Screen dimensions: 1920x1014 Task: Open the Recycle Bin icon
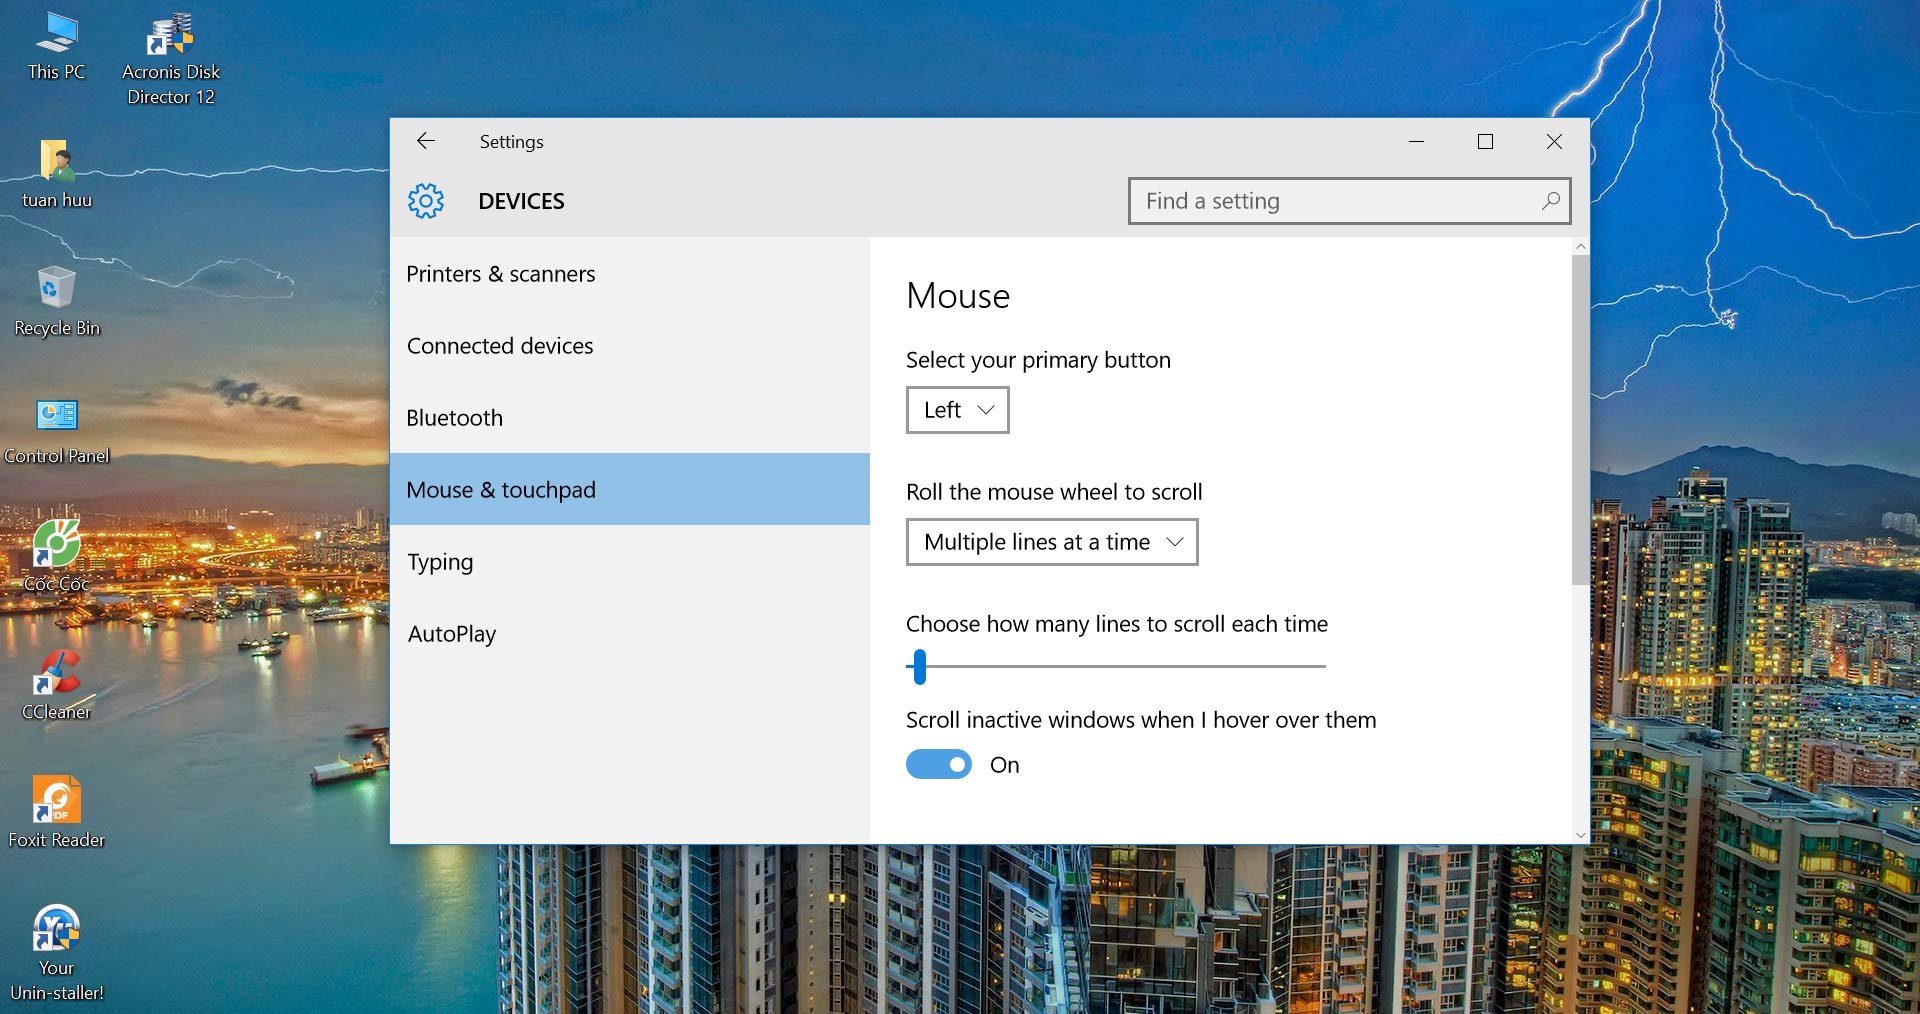pos(57,301)
